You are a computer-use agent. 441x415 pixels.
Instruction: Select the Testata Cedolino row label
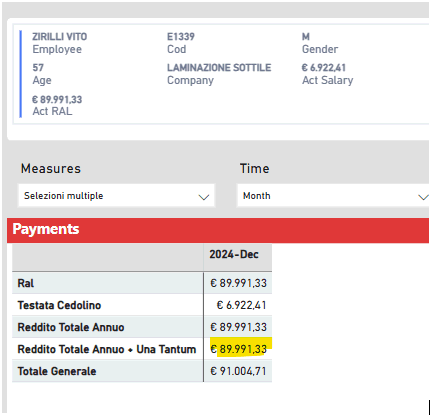(x=59, y=305)
